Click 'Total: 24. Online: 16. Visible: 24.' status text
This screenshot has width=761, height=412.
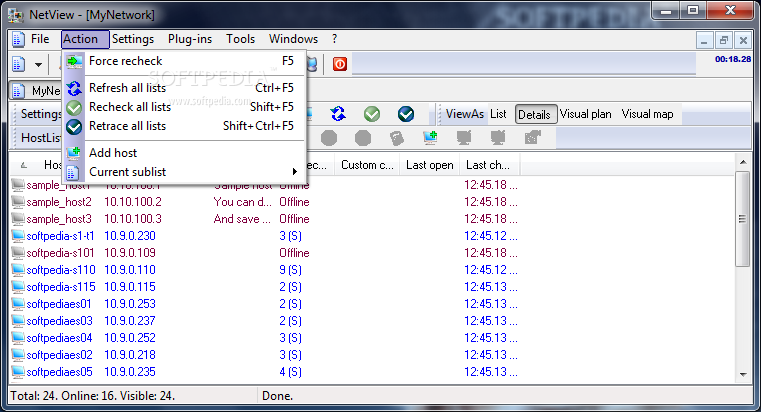(92, 396)
